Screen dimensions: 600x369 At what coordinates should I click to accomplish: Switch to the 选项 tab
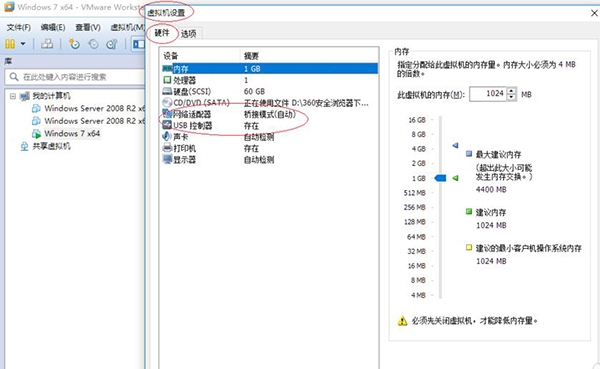pos(189,34)
